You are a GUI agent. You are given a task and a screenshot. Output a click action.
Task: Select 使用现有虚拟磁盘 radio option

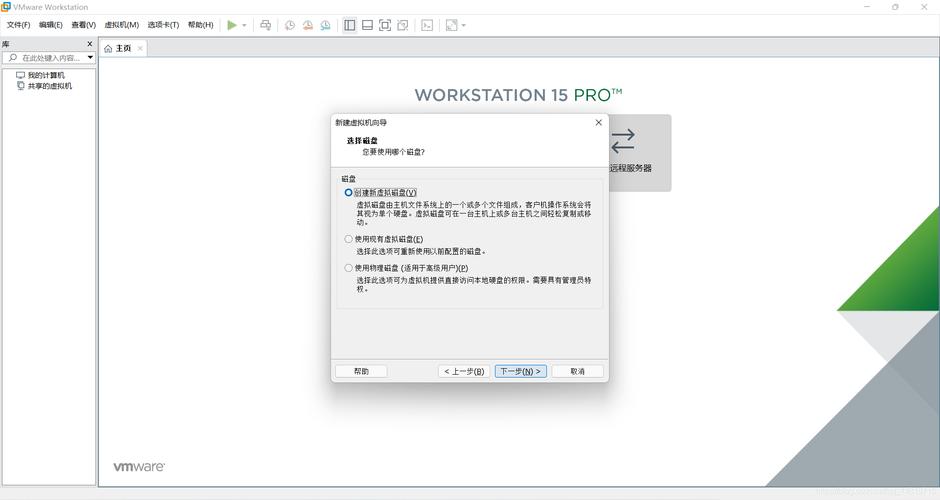tap(348, 239)
